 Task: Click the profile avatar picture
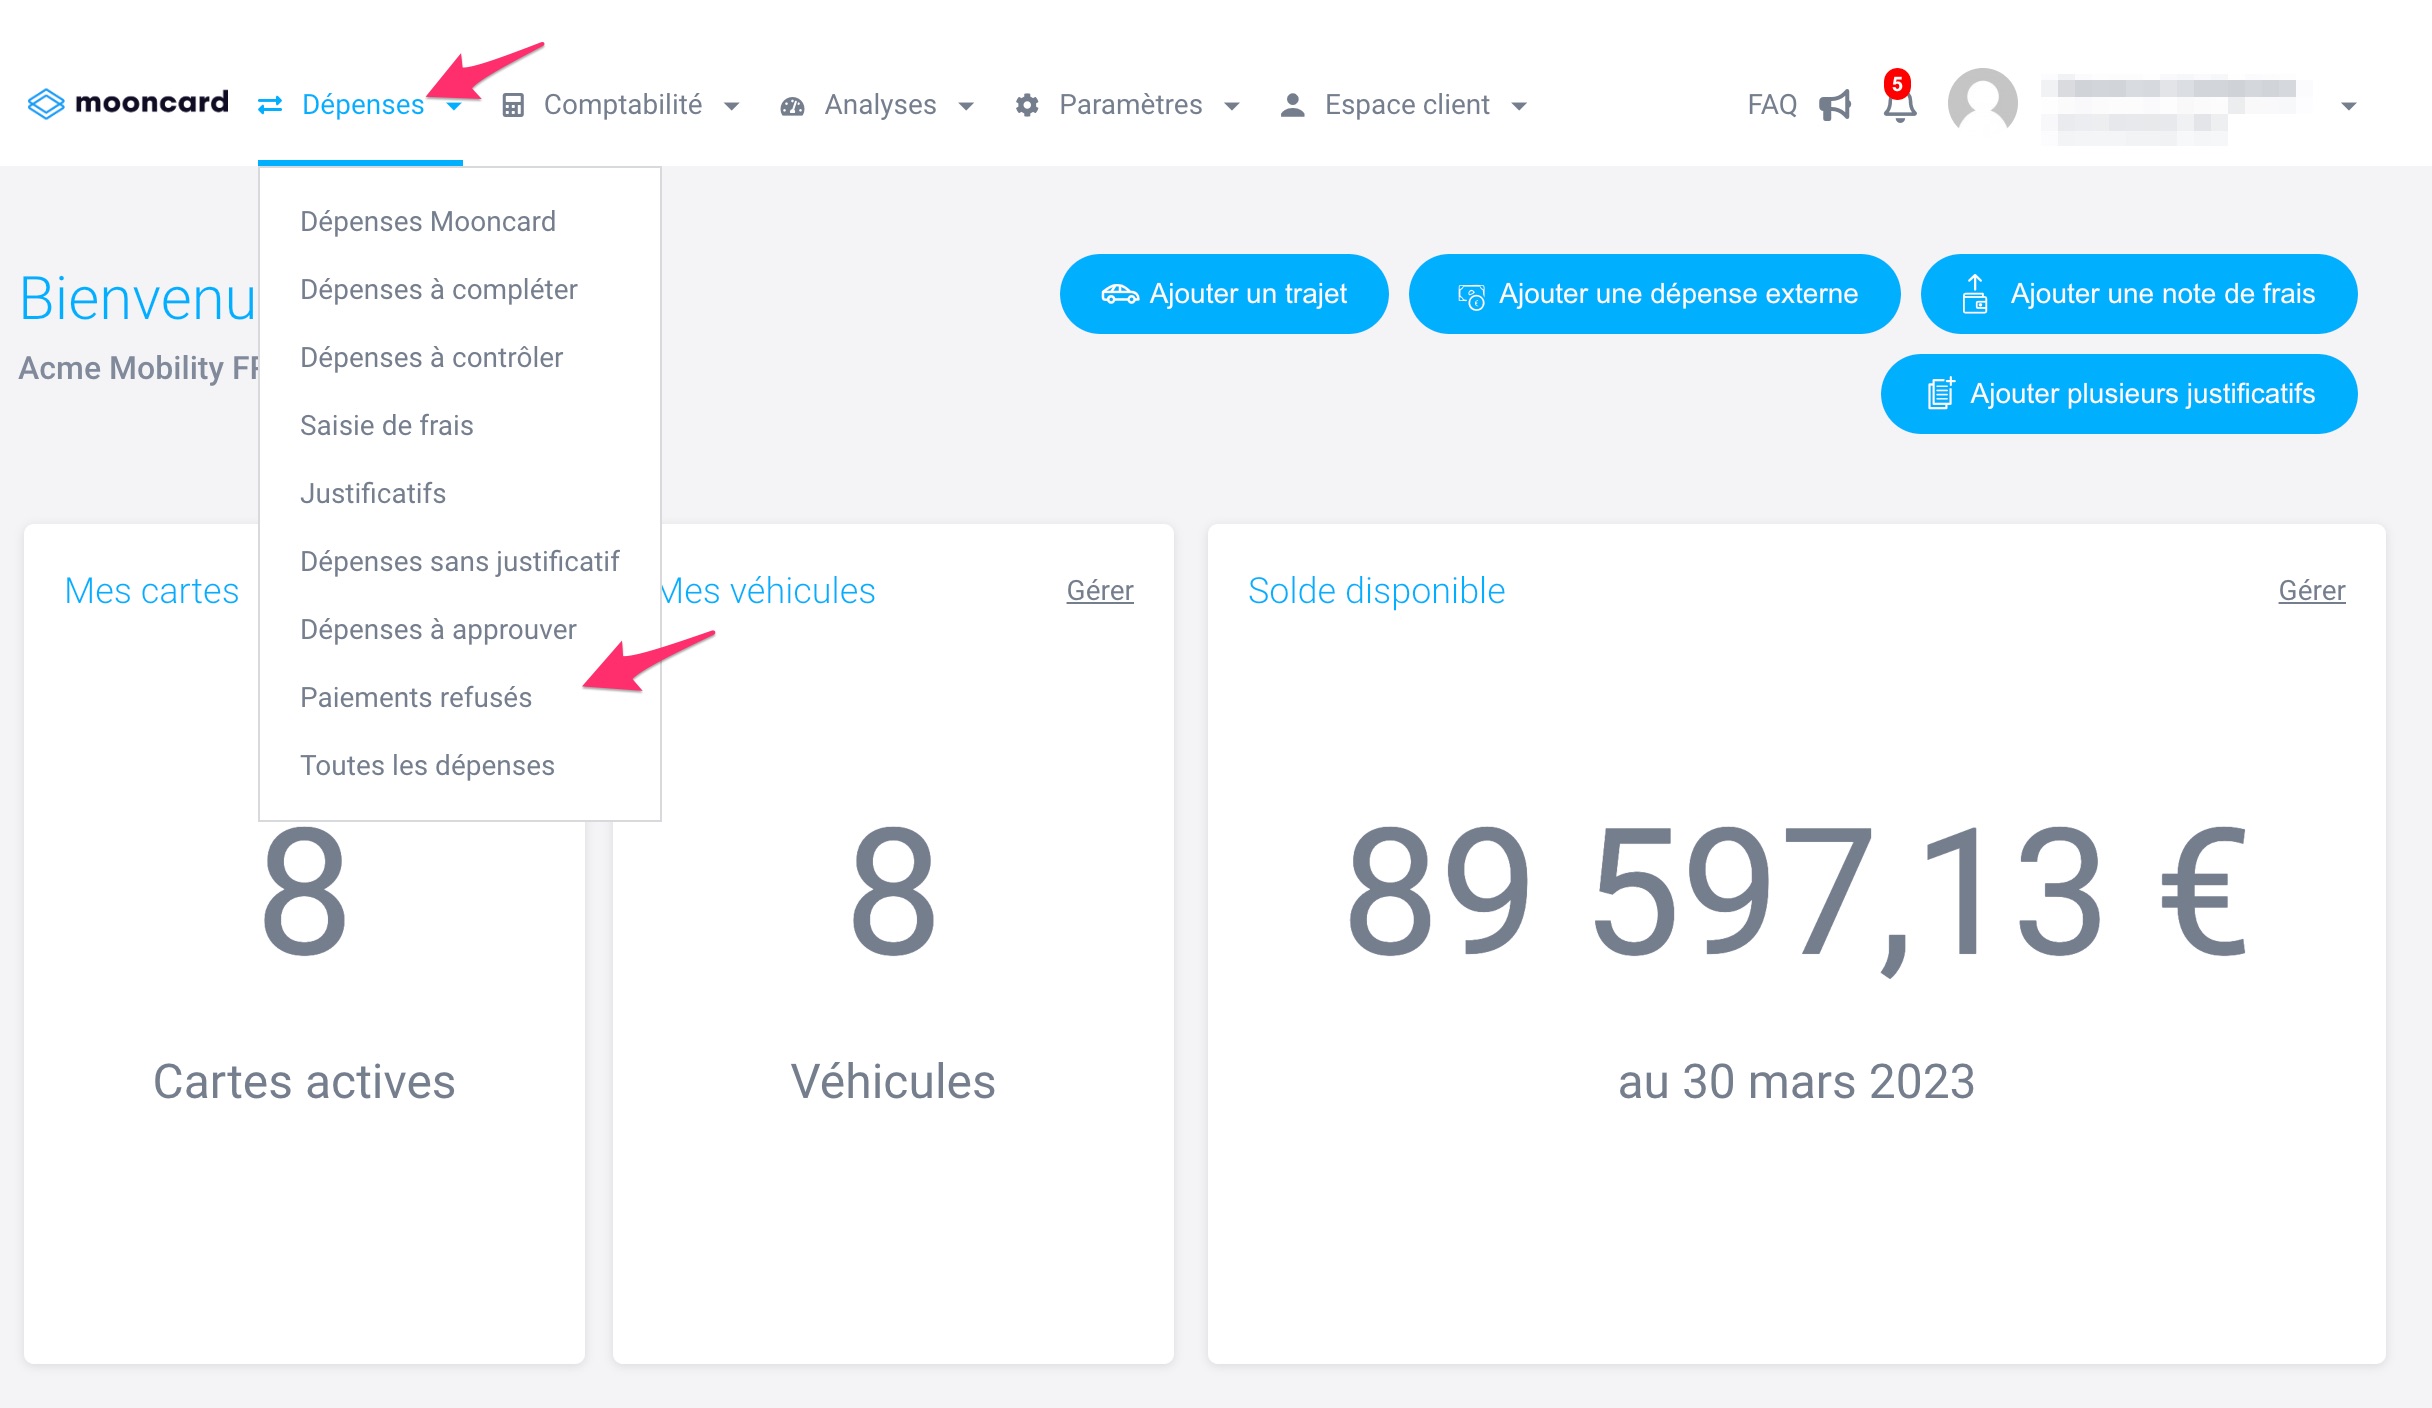[x=1982, y=101]
